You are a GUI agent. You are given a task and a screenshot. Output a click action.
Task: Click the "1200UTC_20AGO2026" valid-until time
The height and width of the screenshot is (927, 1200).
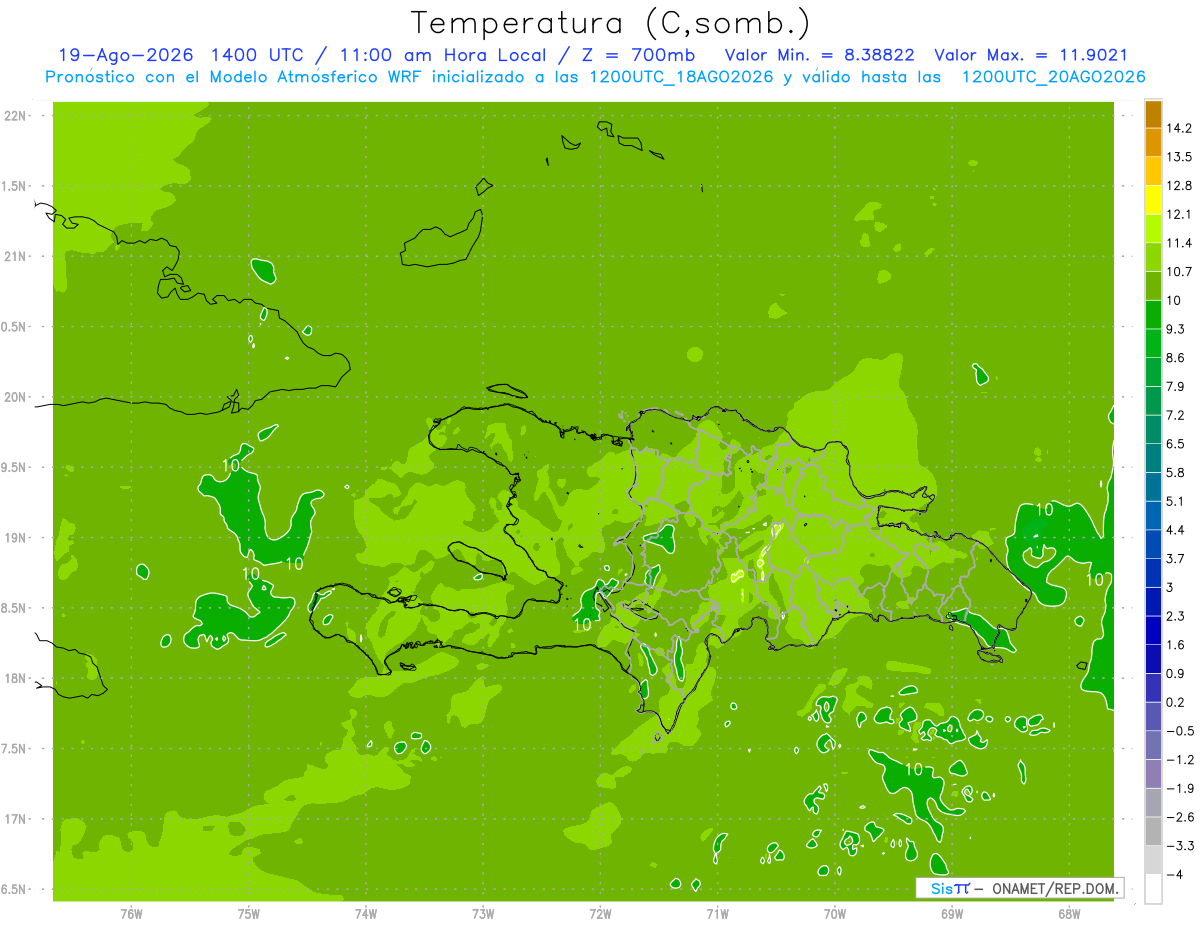coord(1053,78)
